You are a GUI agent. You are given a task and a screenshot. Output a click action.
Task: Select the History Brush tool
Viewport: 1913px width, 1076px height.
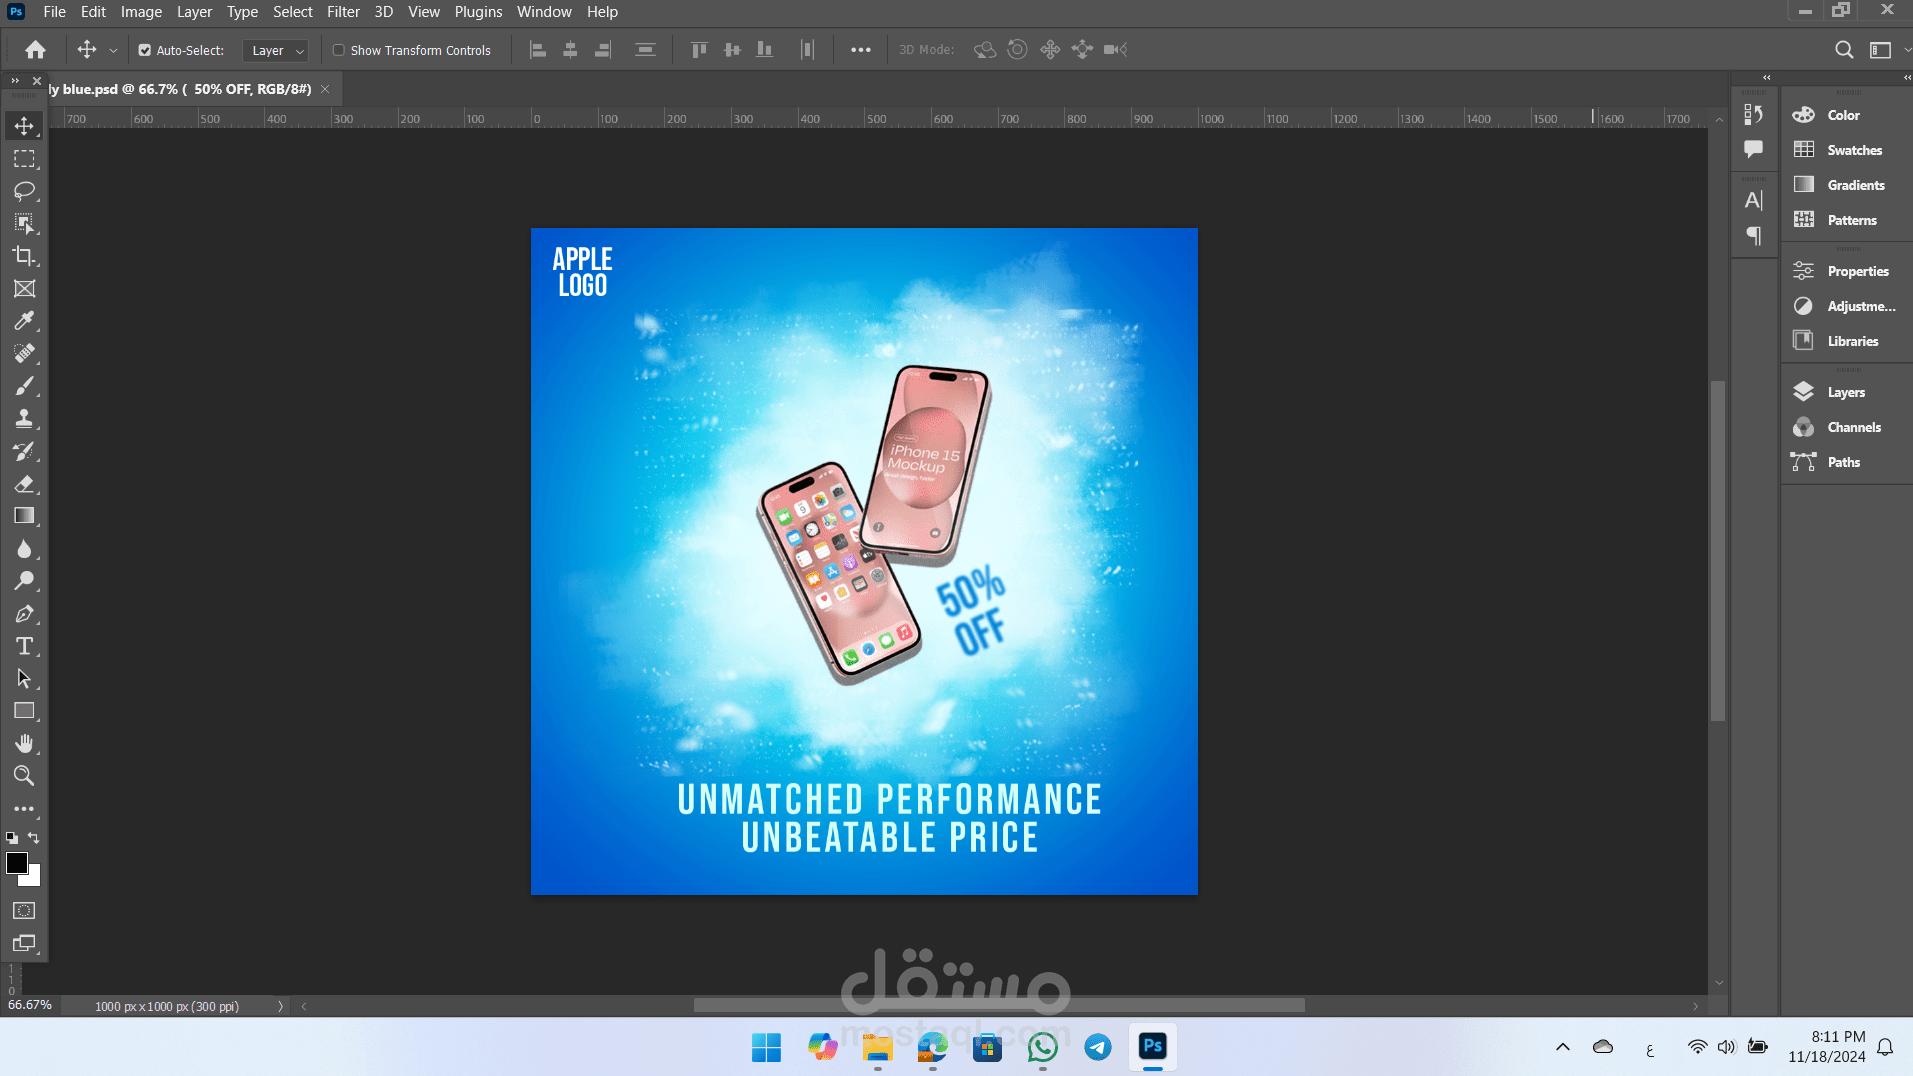pos(24,451)
